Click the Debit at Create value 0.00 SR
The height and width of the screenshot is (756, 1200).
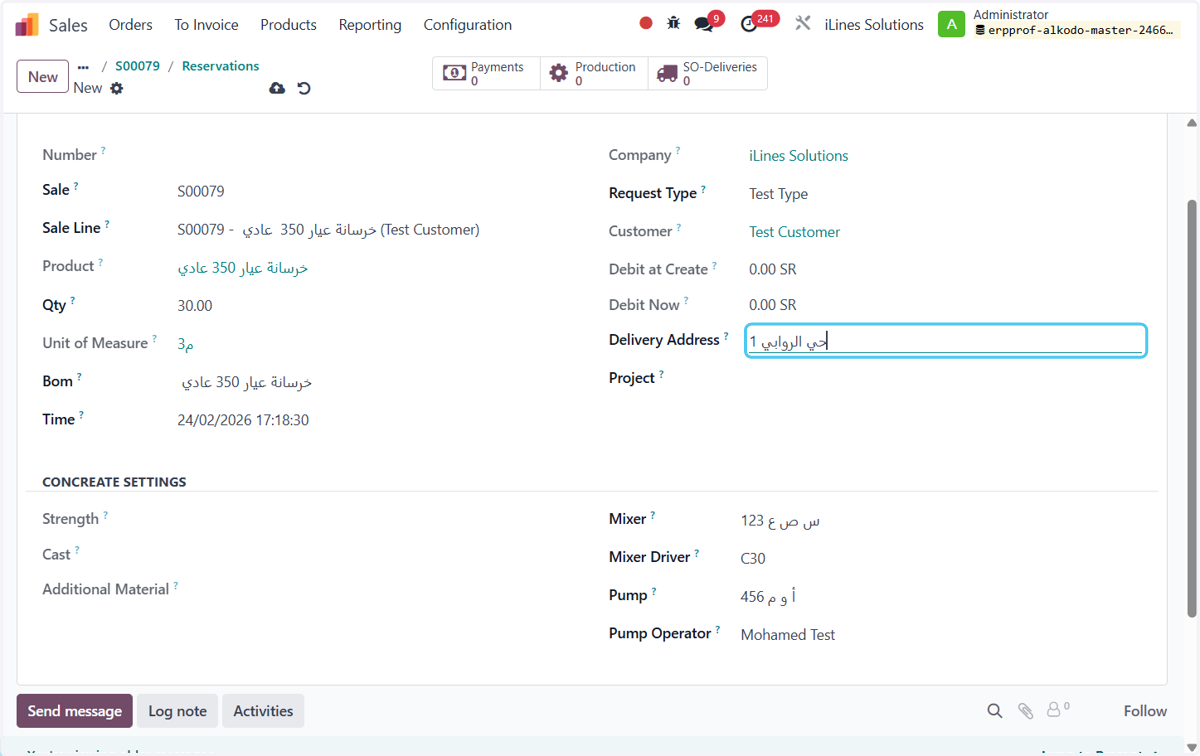click(x=772, y=269)
